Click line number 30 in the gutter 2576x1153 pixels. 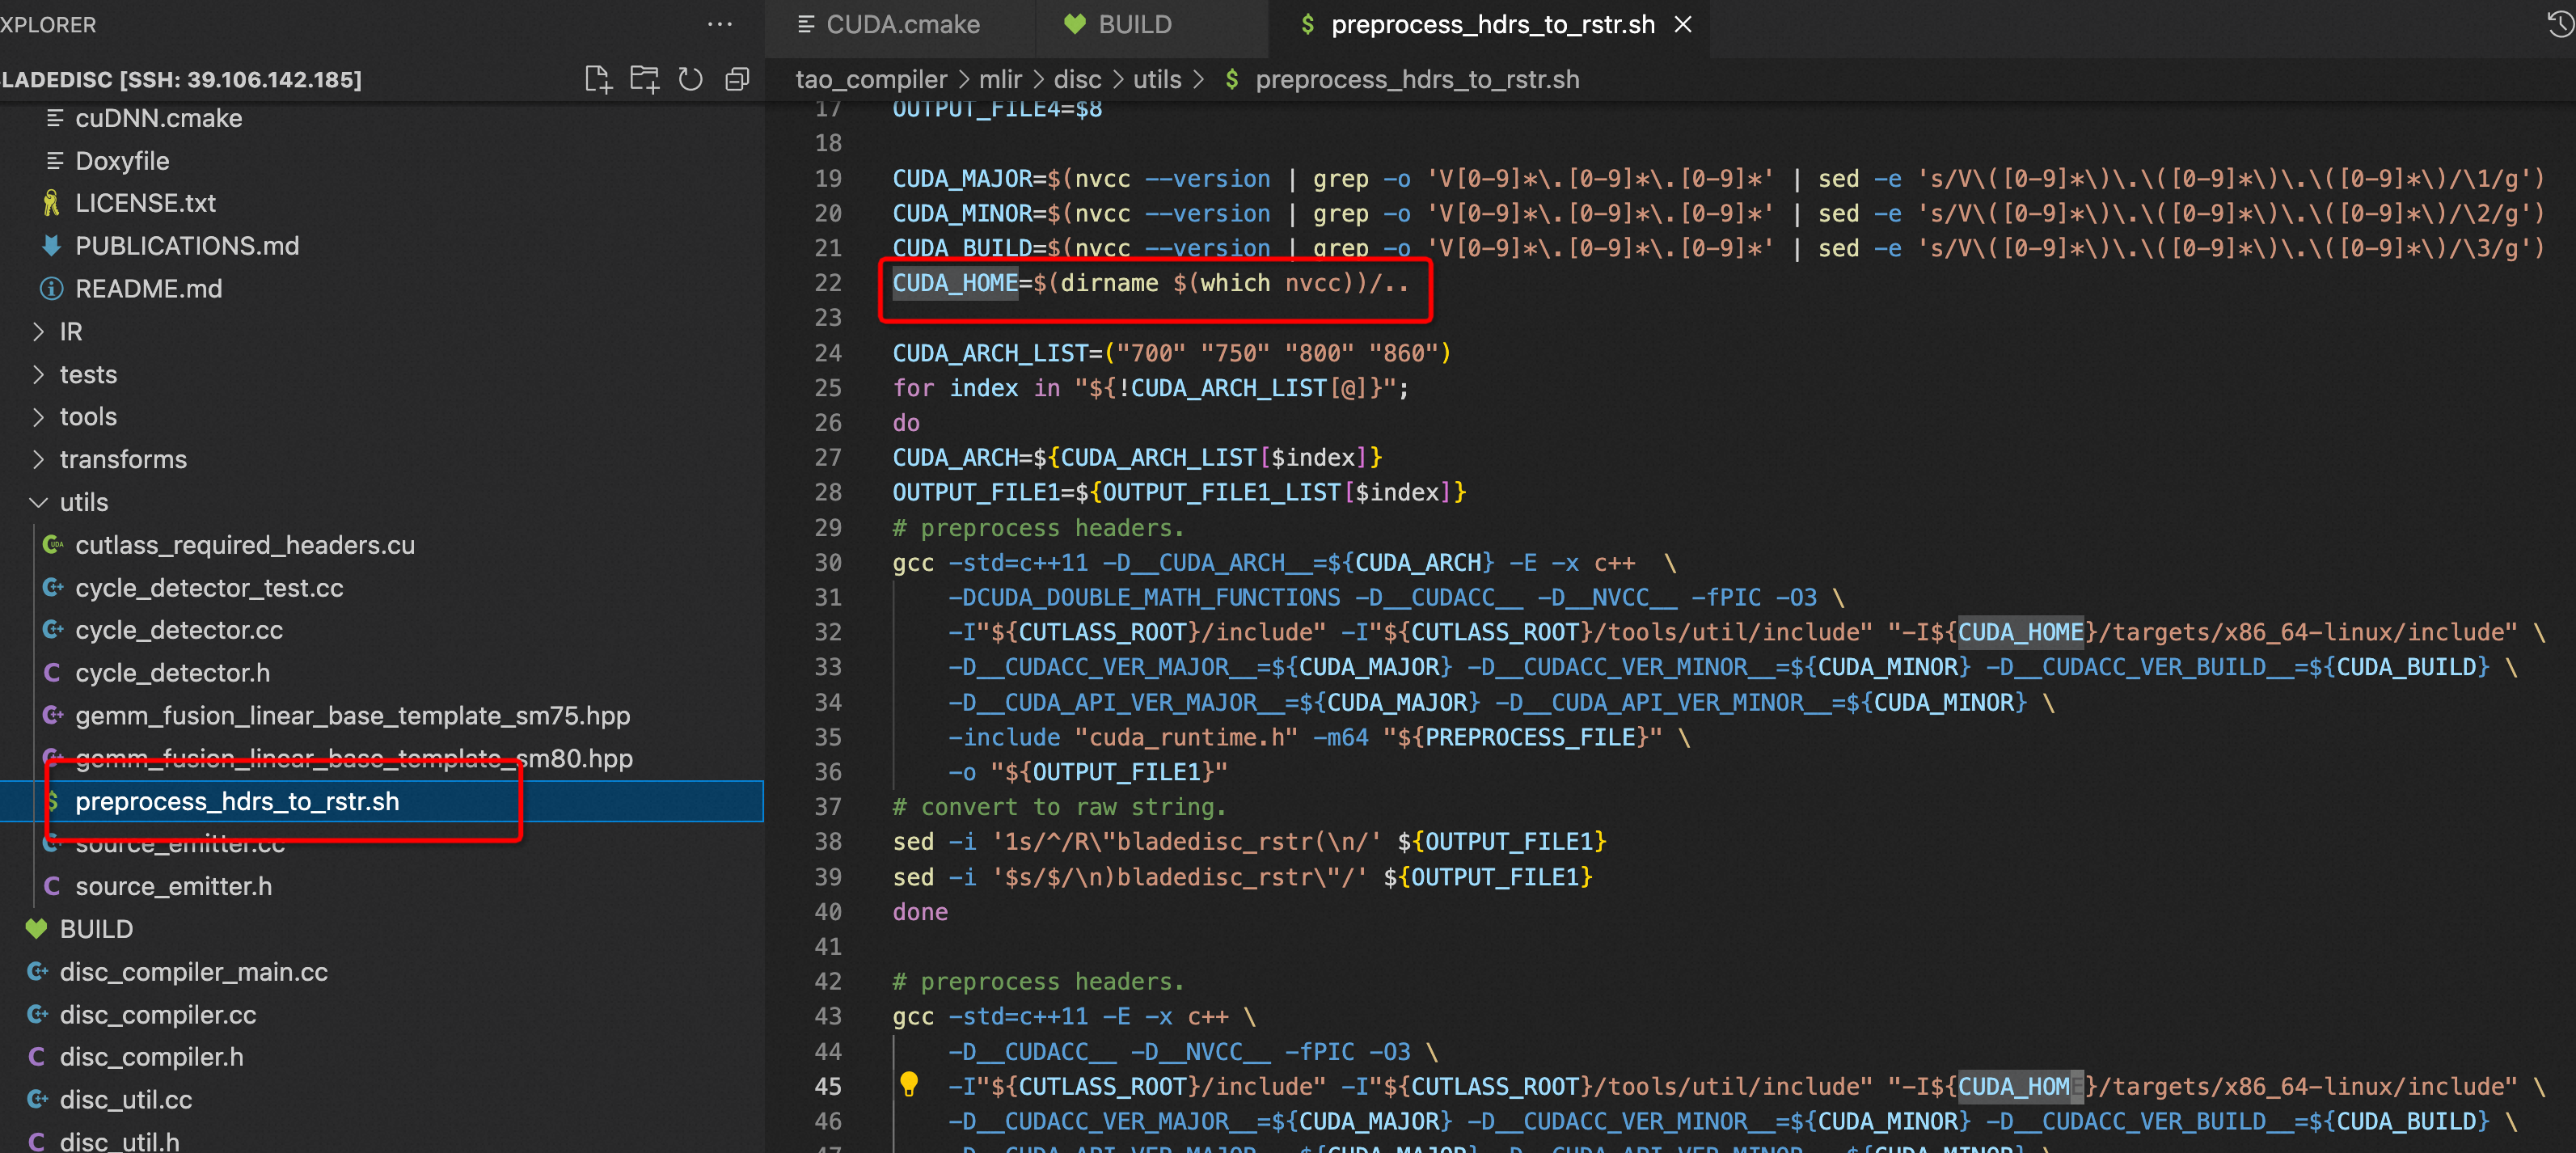tap(828, 562)
